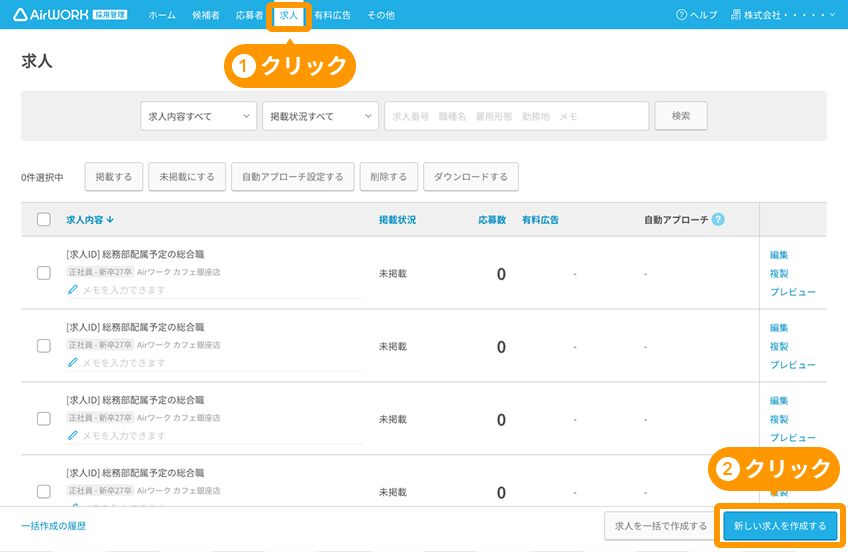Click プレビュー link in first row

pos(793,292)
